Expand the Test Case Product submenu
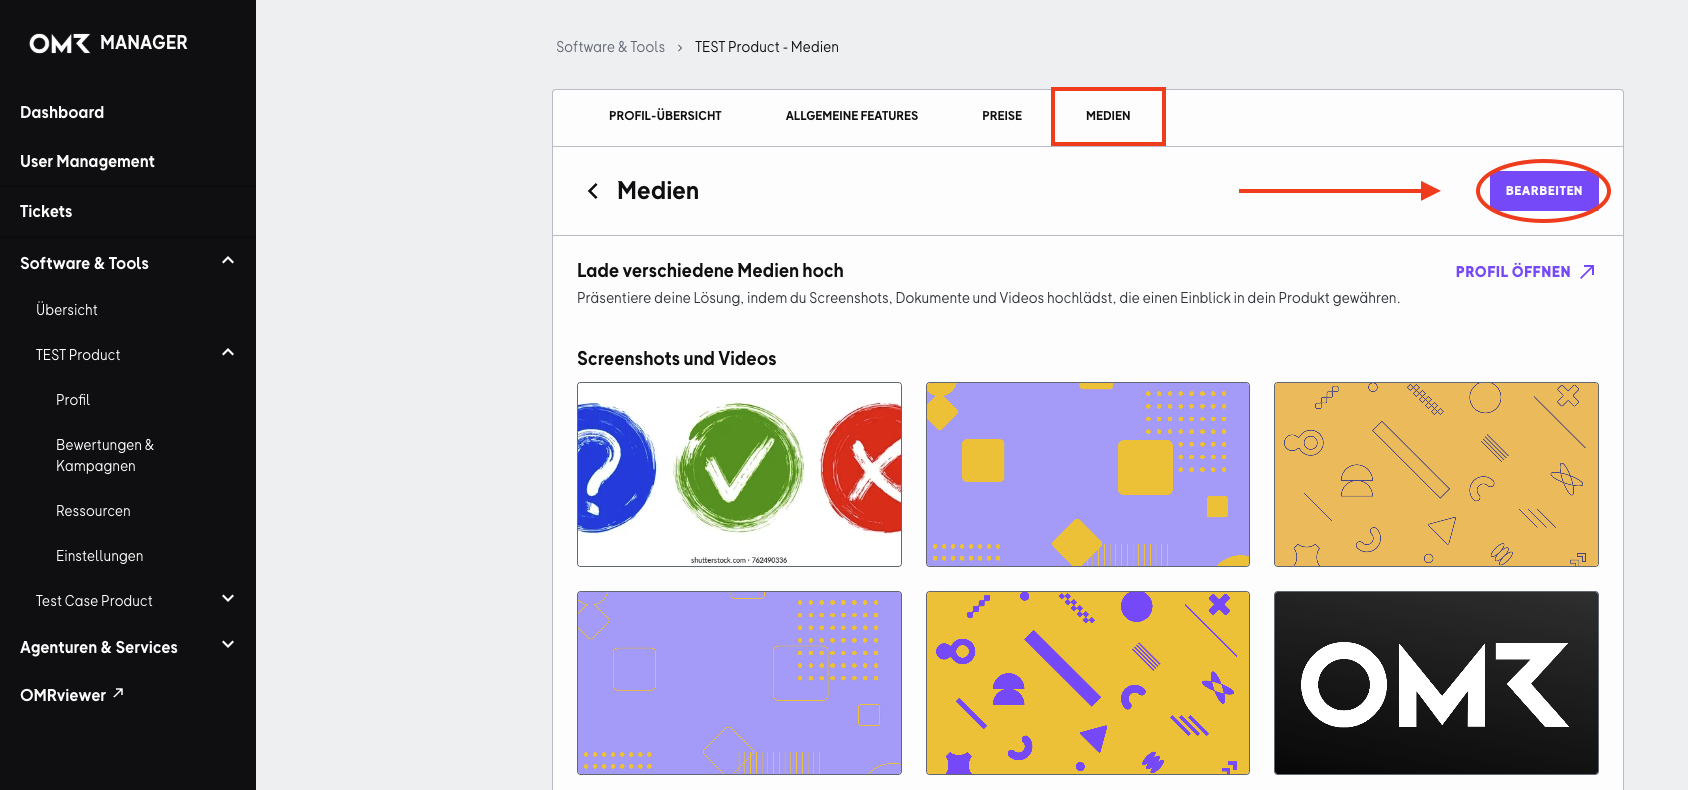This screenshot has width=1688, height=790. [x=228, y=599]
